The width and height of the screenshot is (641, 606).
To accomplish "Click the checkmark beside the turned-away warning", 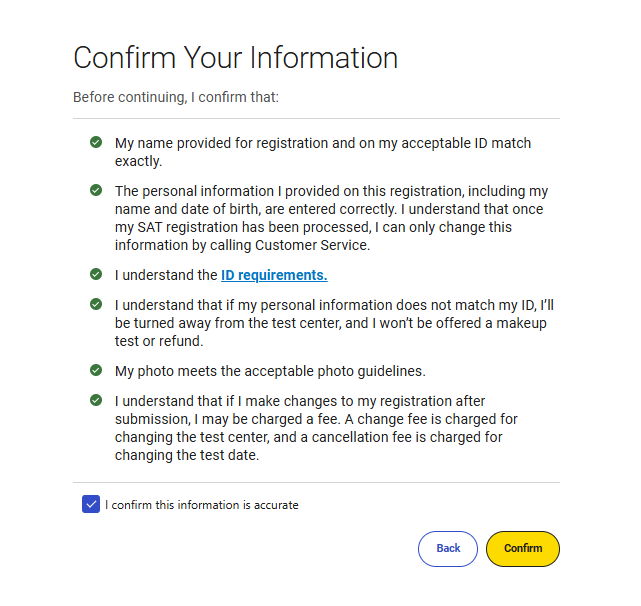I will [x=95, y=303].
